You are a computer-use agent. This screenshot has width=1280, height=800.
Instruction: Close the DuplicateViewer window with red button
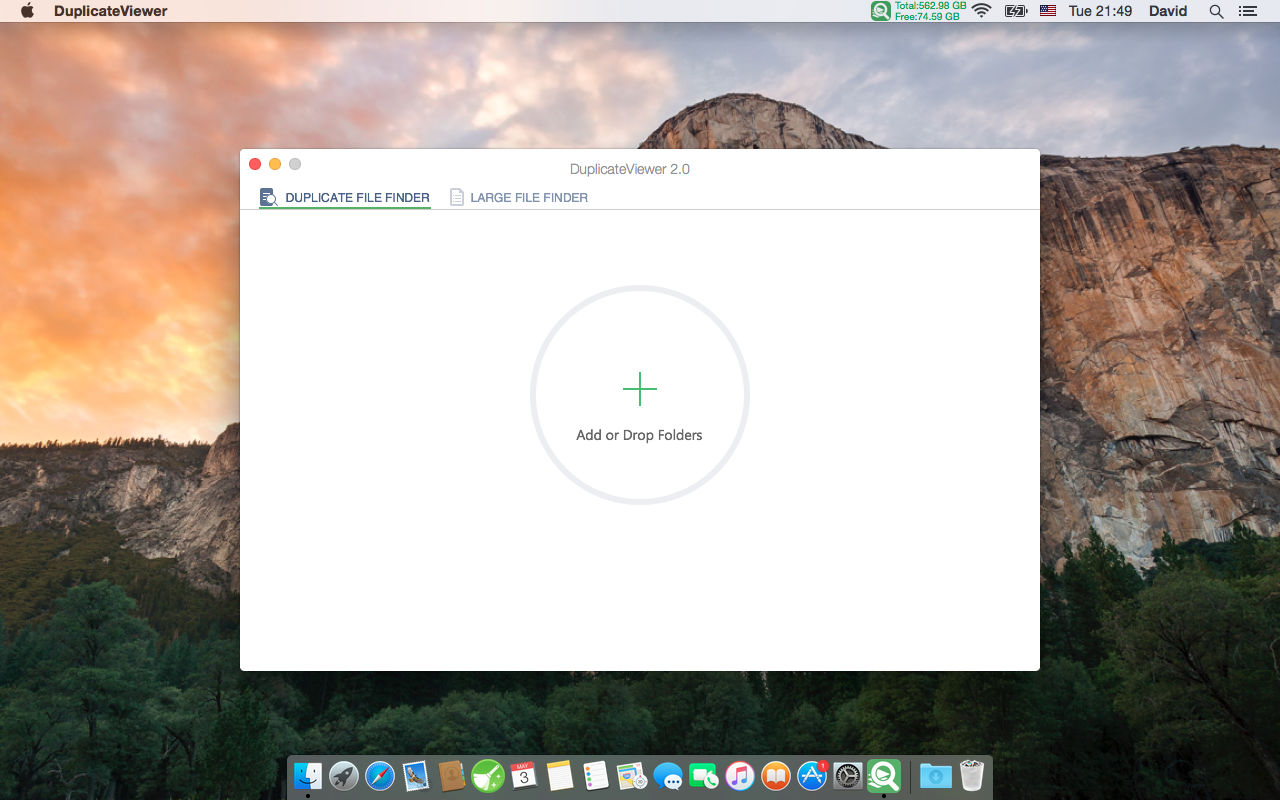[x=255, y=164]
